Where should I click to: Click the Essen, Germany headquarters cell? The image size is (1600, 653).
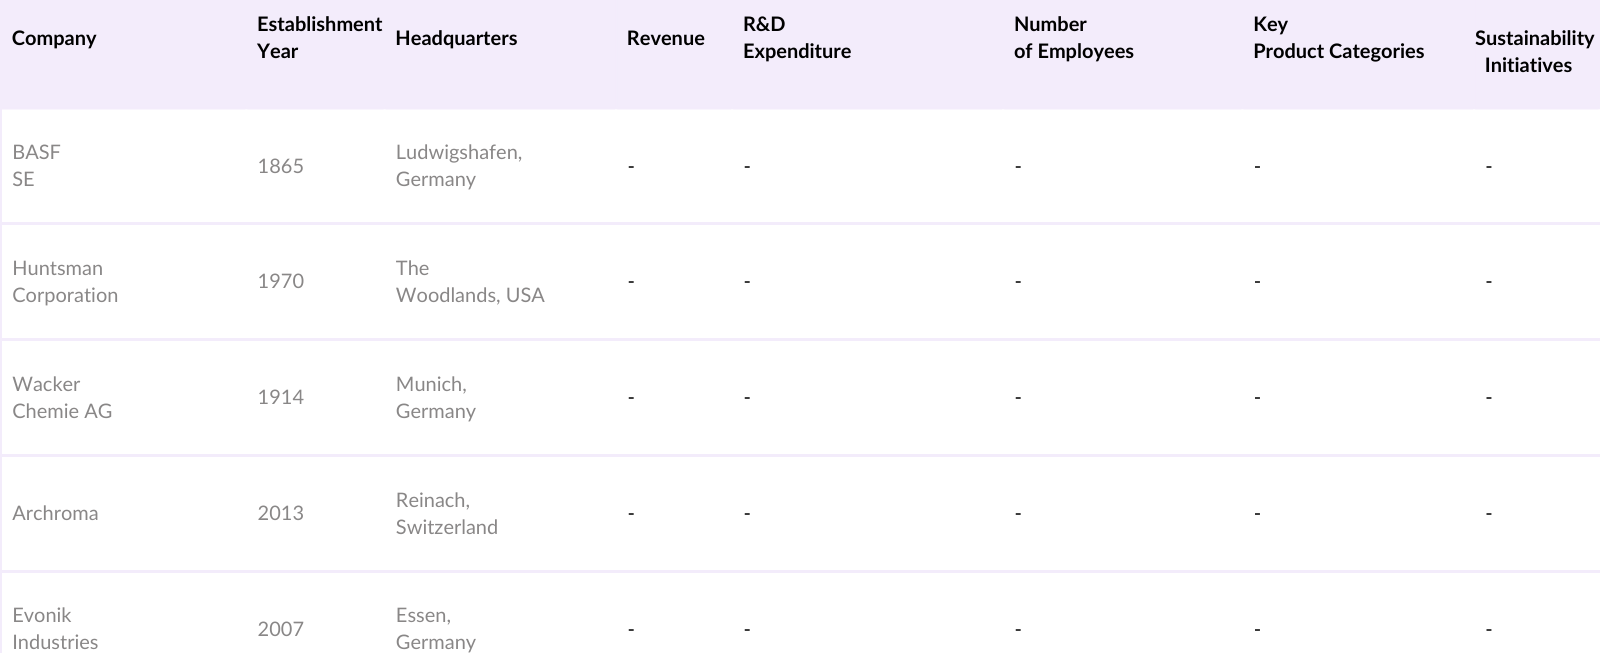(435, 628)
